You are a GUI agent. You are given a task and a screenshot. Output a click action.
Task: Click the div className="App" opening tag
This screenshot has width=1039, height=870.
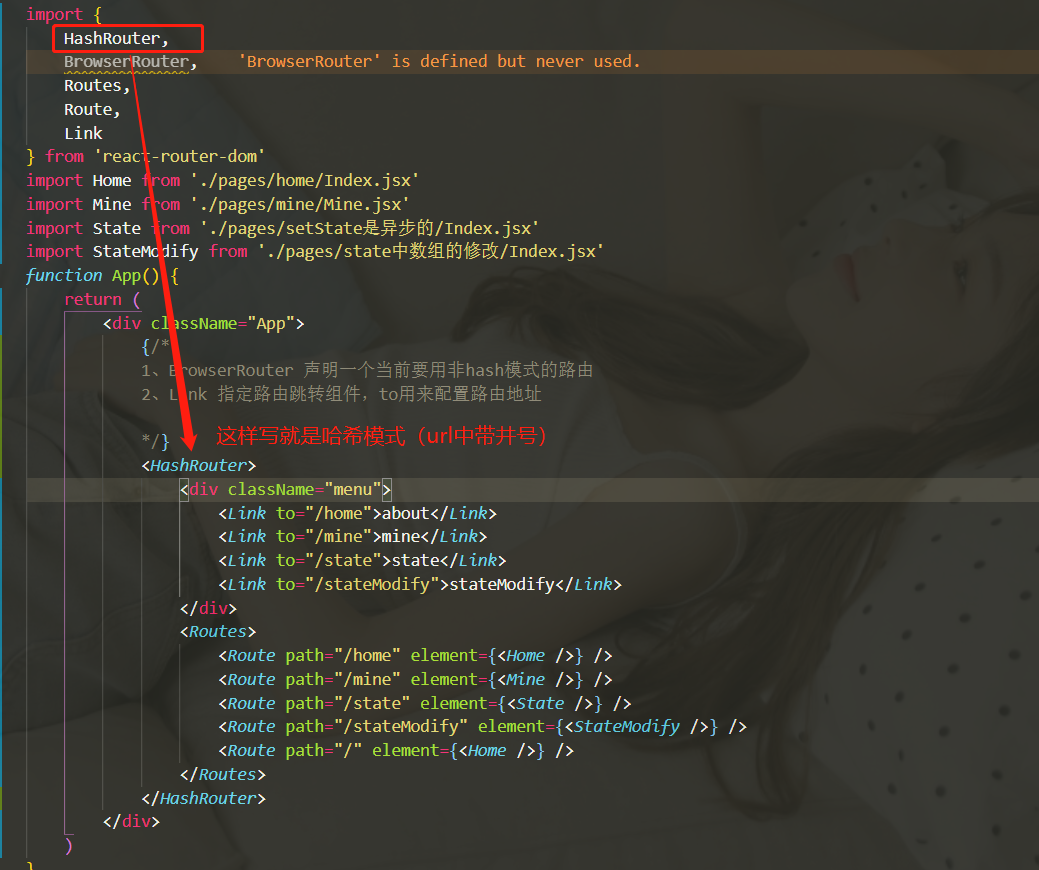pyautogui.click(x=203, y=323)
